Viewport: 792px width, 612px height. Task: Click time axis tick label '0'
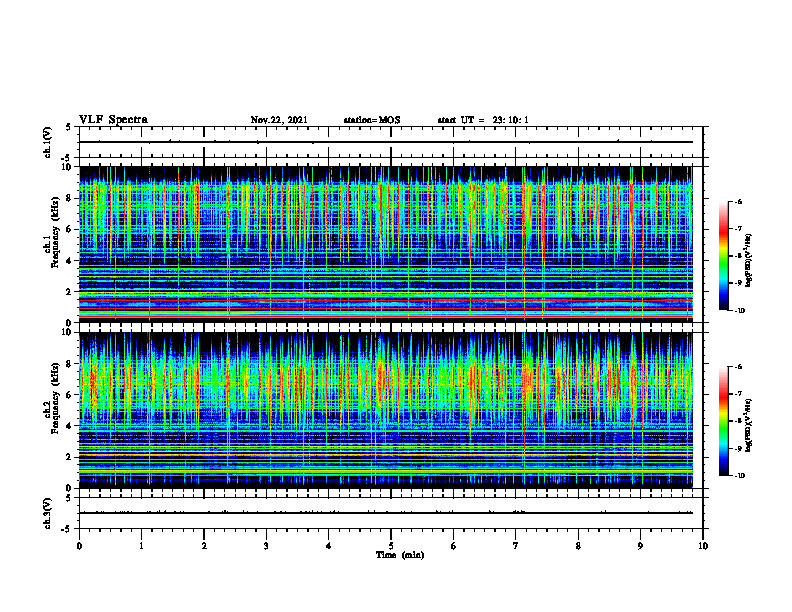click(x=79, y=546)
